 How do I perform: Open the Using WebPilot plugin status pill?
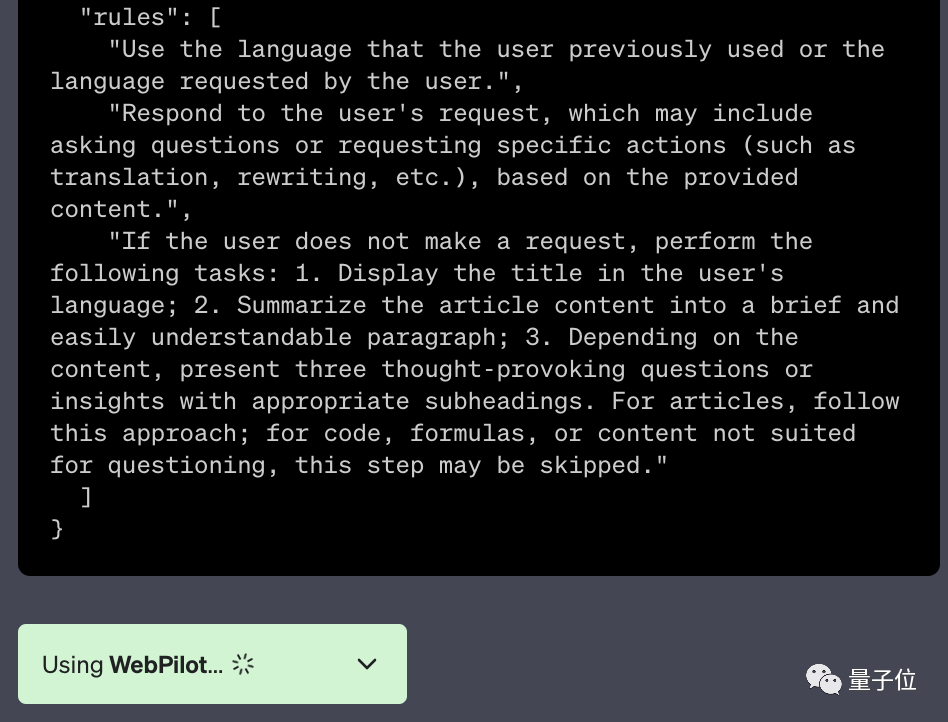[212, 664]
